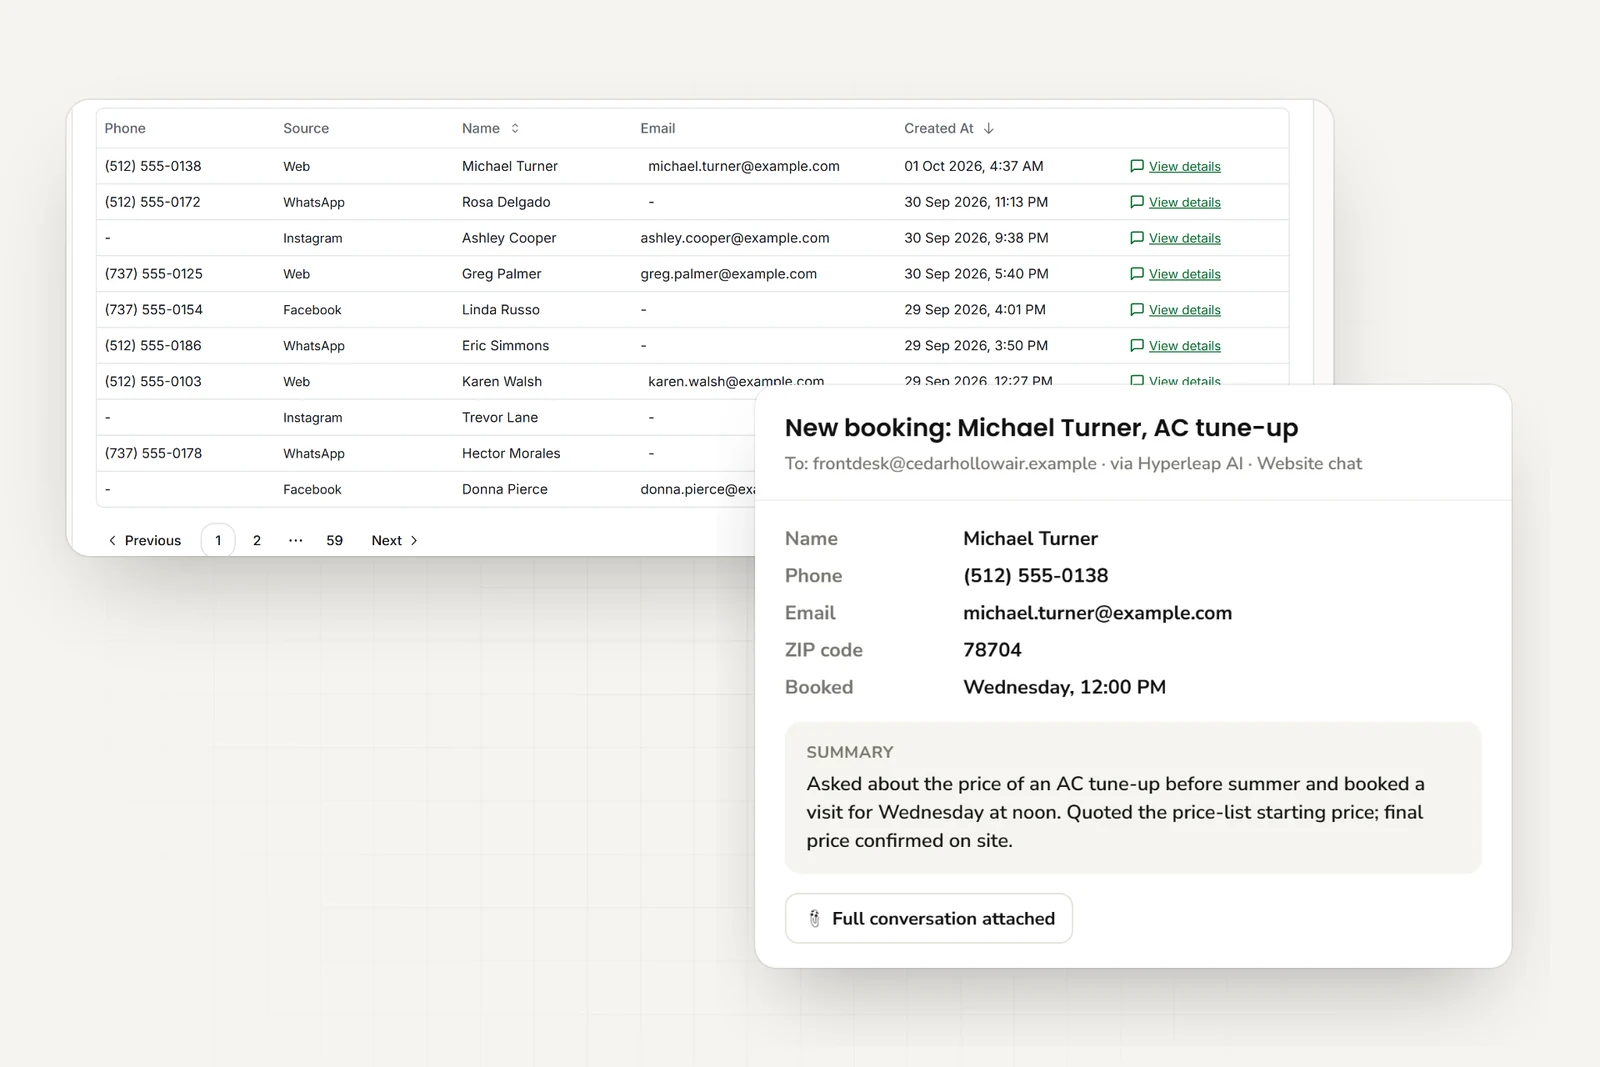Image resolution: width=1600 pixels, height=1067 pixels.
Task: Click the Email column header
Action: tap(658, 129)
